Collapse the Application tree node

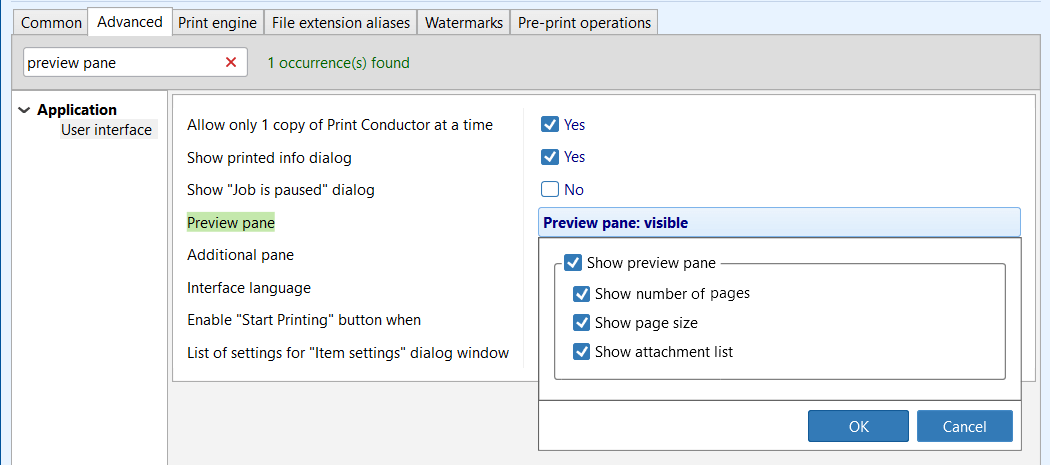24,111
